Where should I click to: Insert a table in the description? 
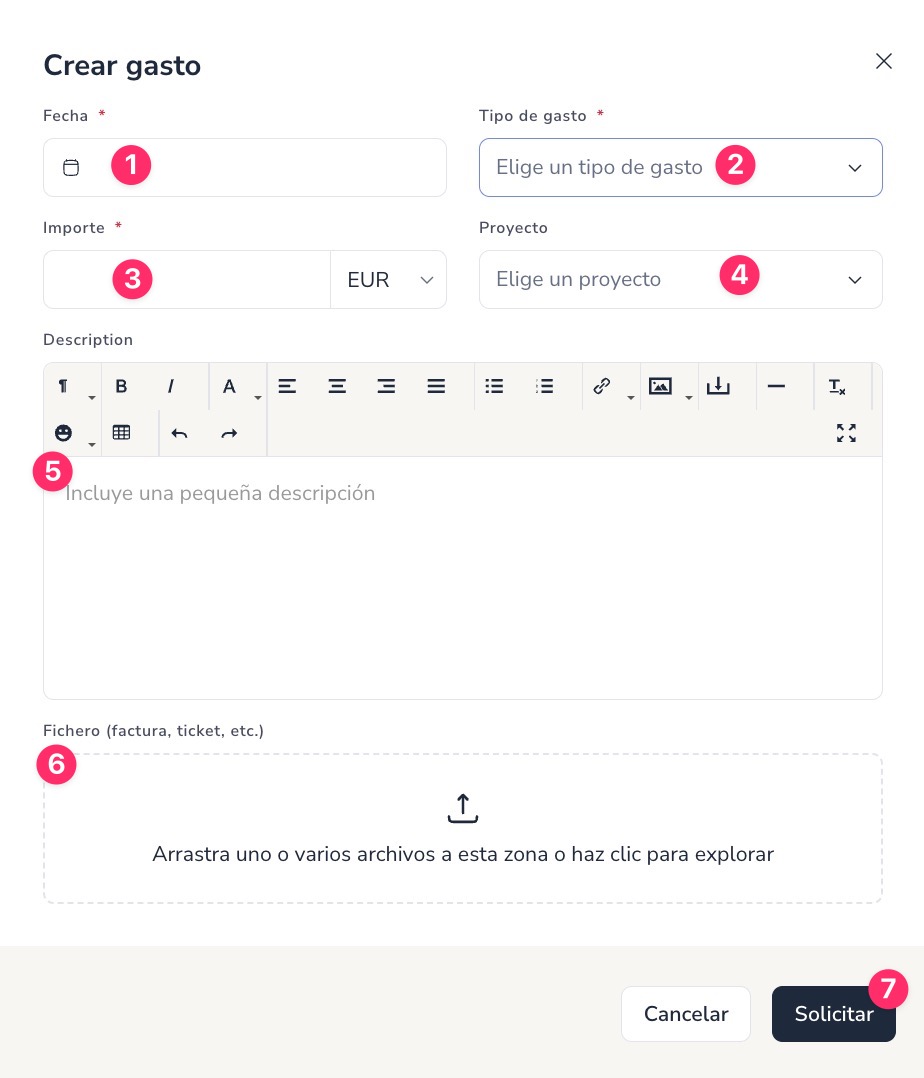click(122, 432)
